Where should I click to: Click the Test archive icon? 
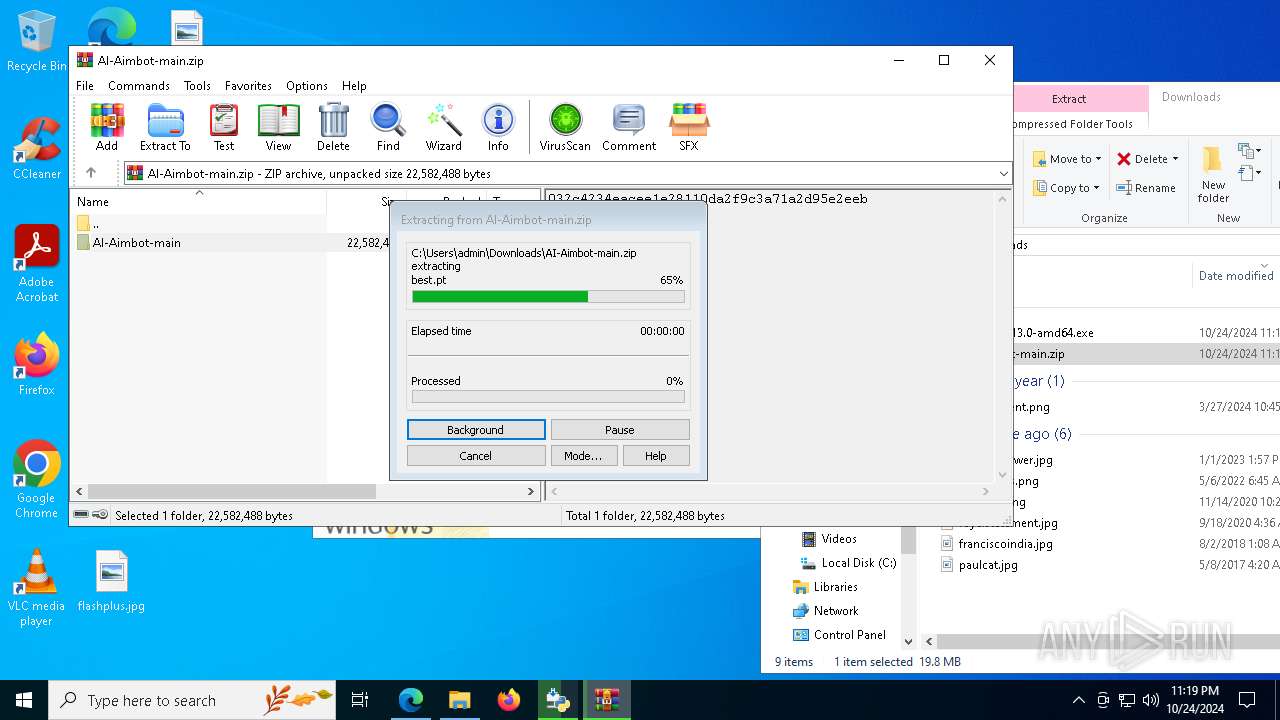tap(224, 127)
